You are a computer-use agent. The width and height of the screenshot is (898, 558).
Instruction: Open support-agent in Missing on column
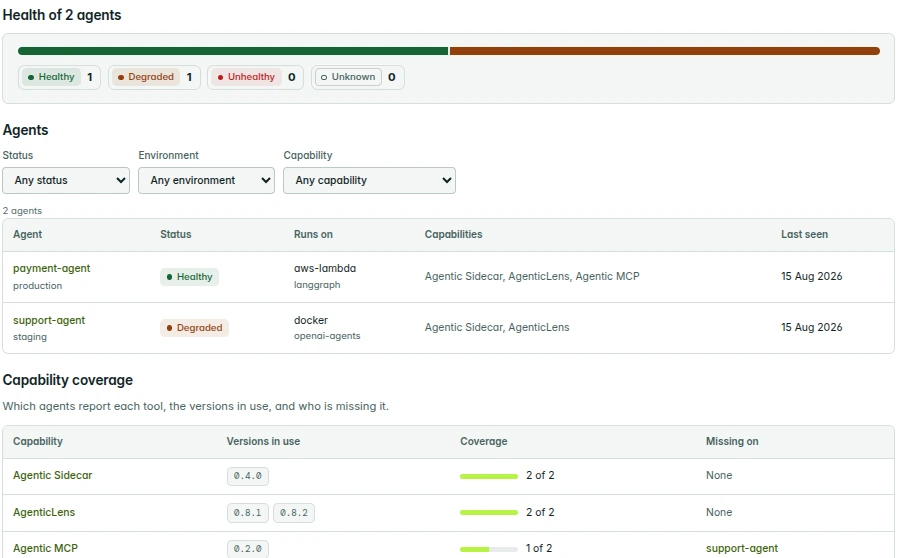(x=742, y=548)
